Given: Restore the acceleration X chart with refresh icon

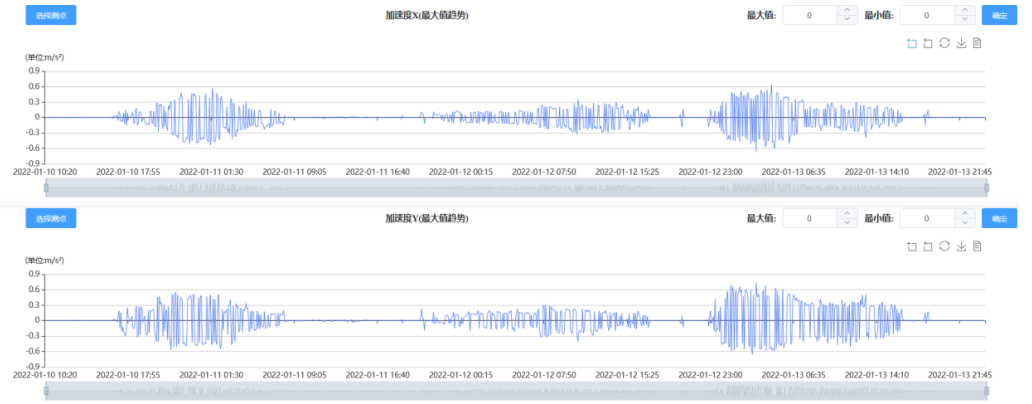Looking at the screenshot, I should tap(944, 43).
